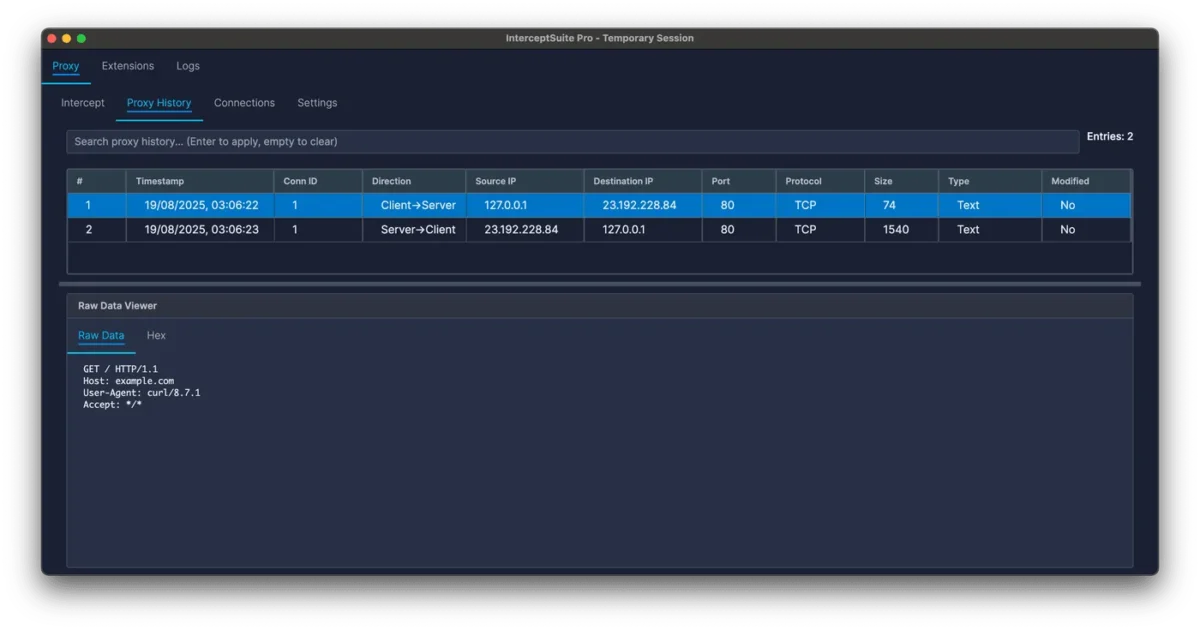The image size is (1200, 630).
Task: Open the Logs tab
Action: pos(188,66)
